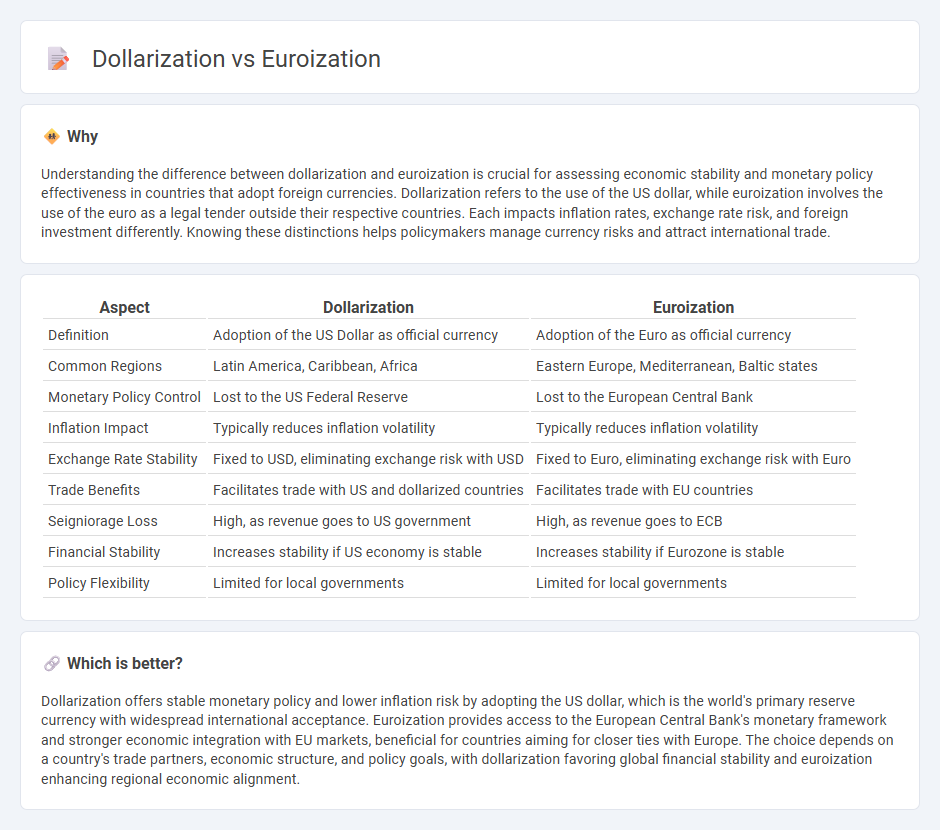Image resolution: width=940 pixels, height=830 pixels.
Task: Click the 'Euroization' column header
Action: (x=693, y=307)
